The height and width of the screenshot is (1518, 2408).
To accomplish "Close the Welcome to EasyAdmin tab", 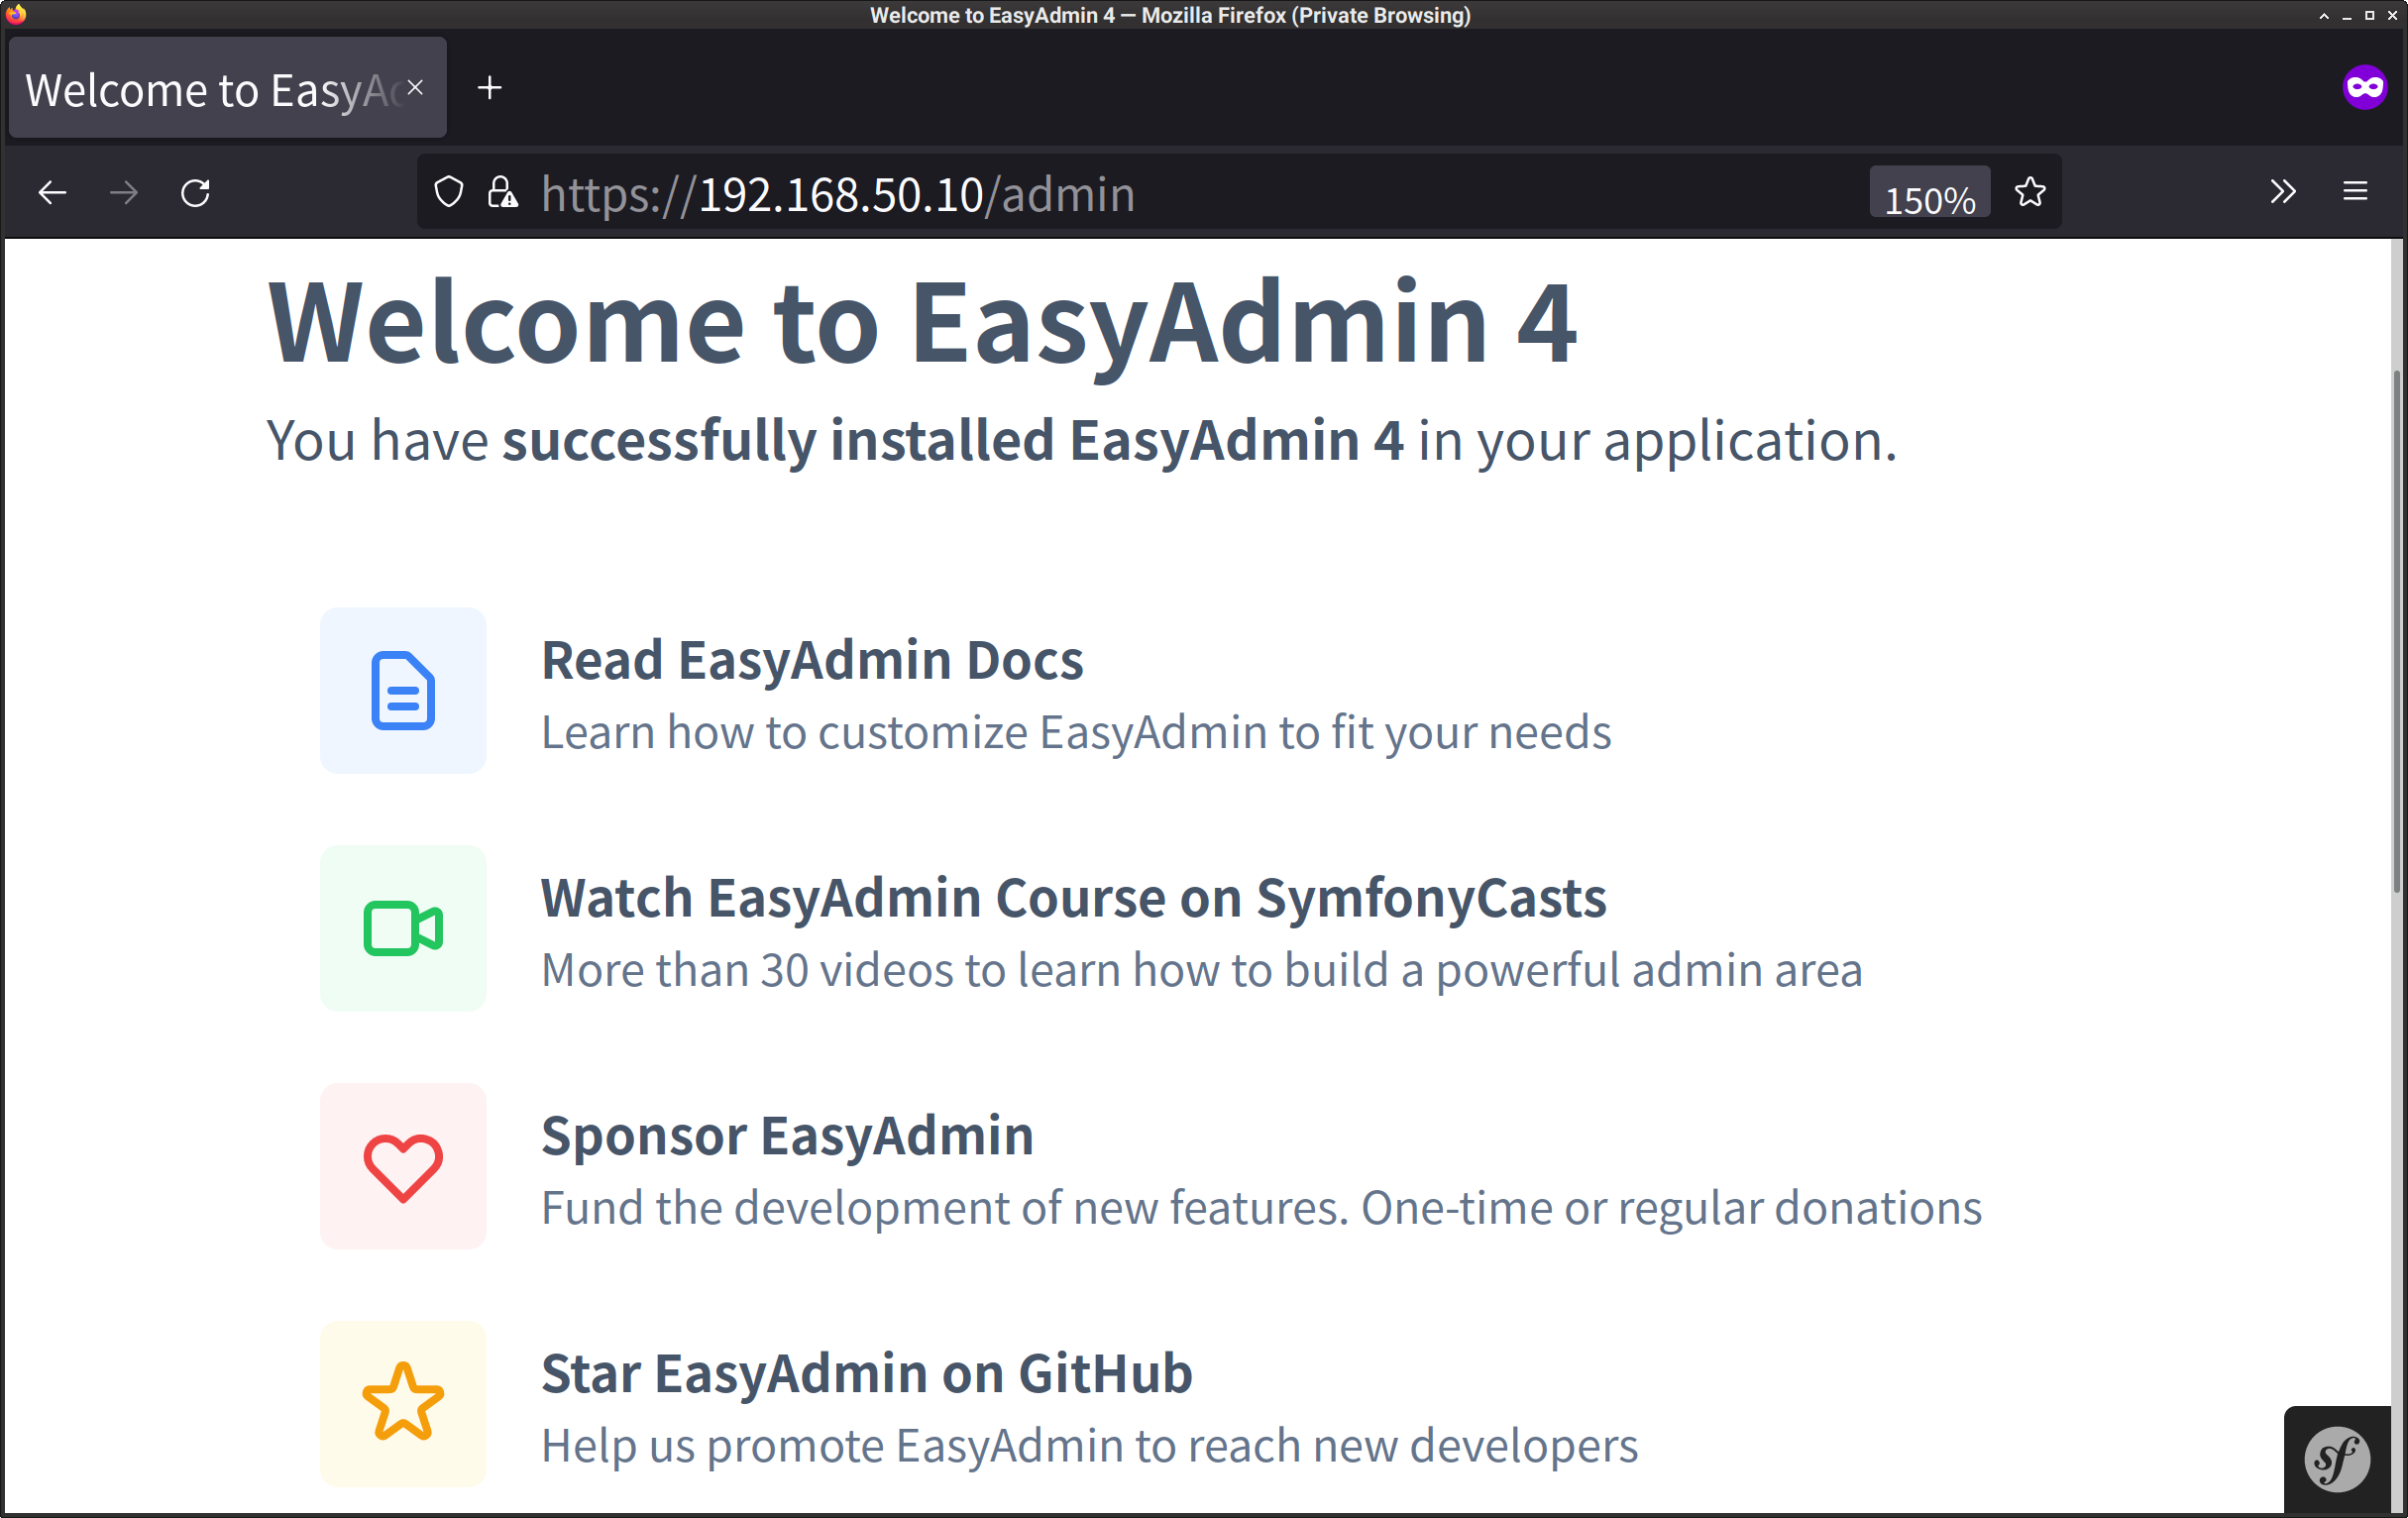I will click(415, 88).
